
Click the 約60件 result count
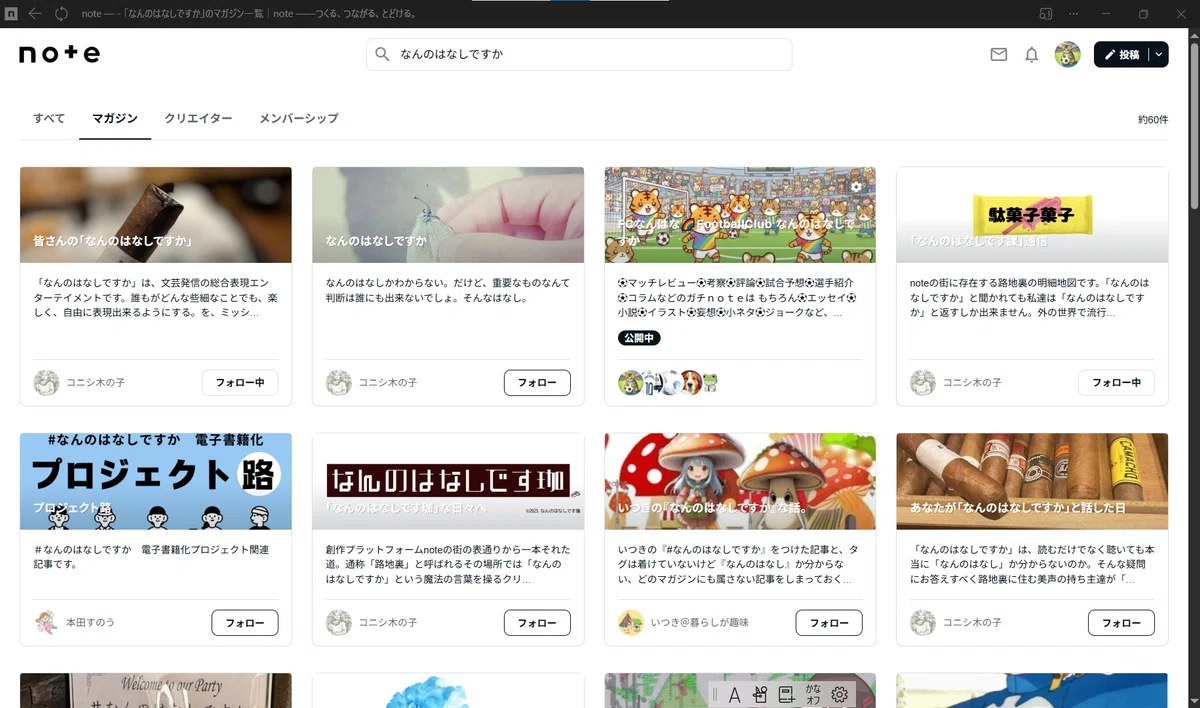pos(1152,119)
